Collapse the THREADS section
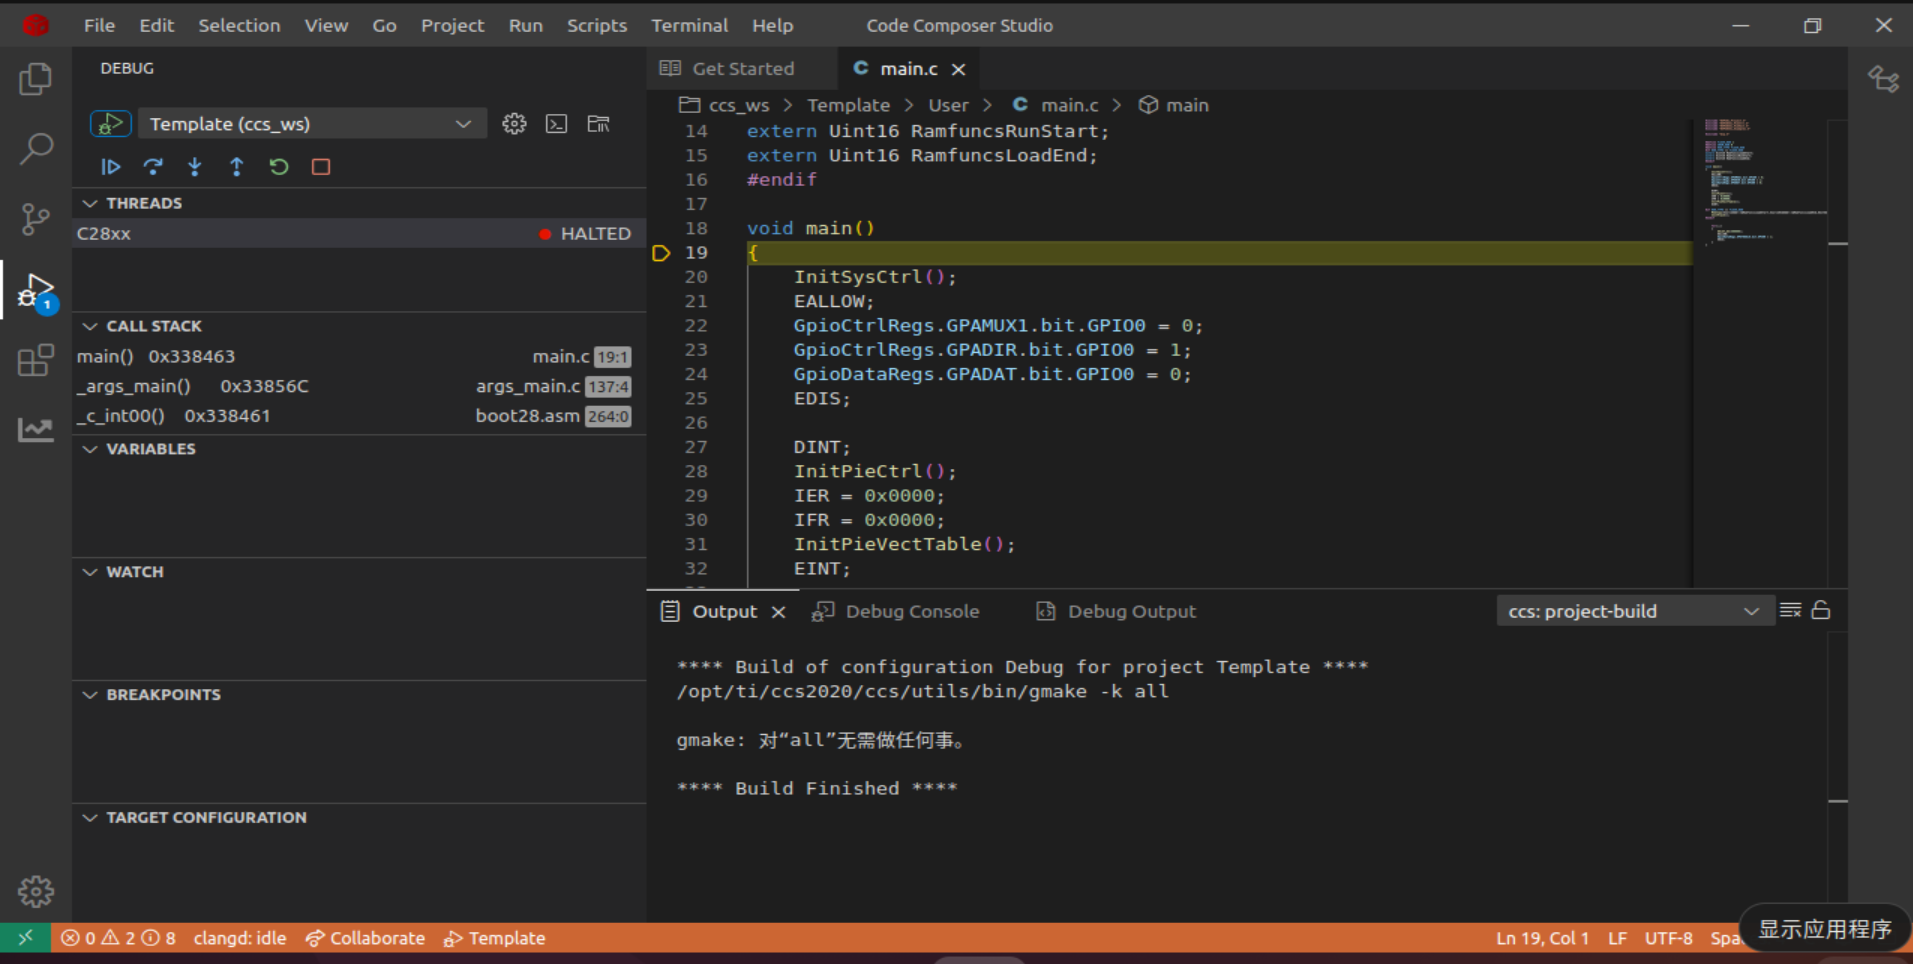Viewport: 1913px width, 964px height. pos(90,203)
